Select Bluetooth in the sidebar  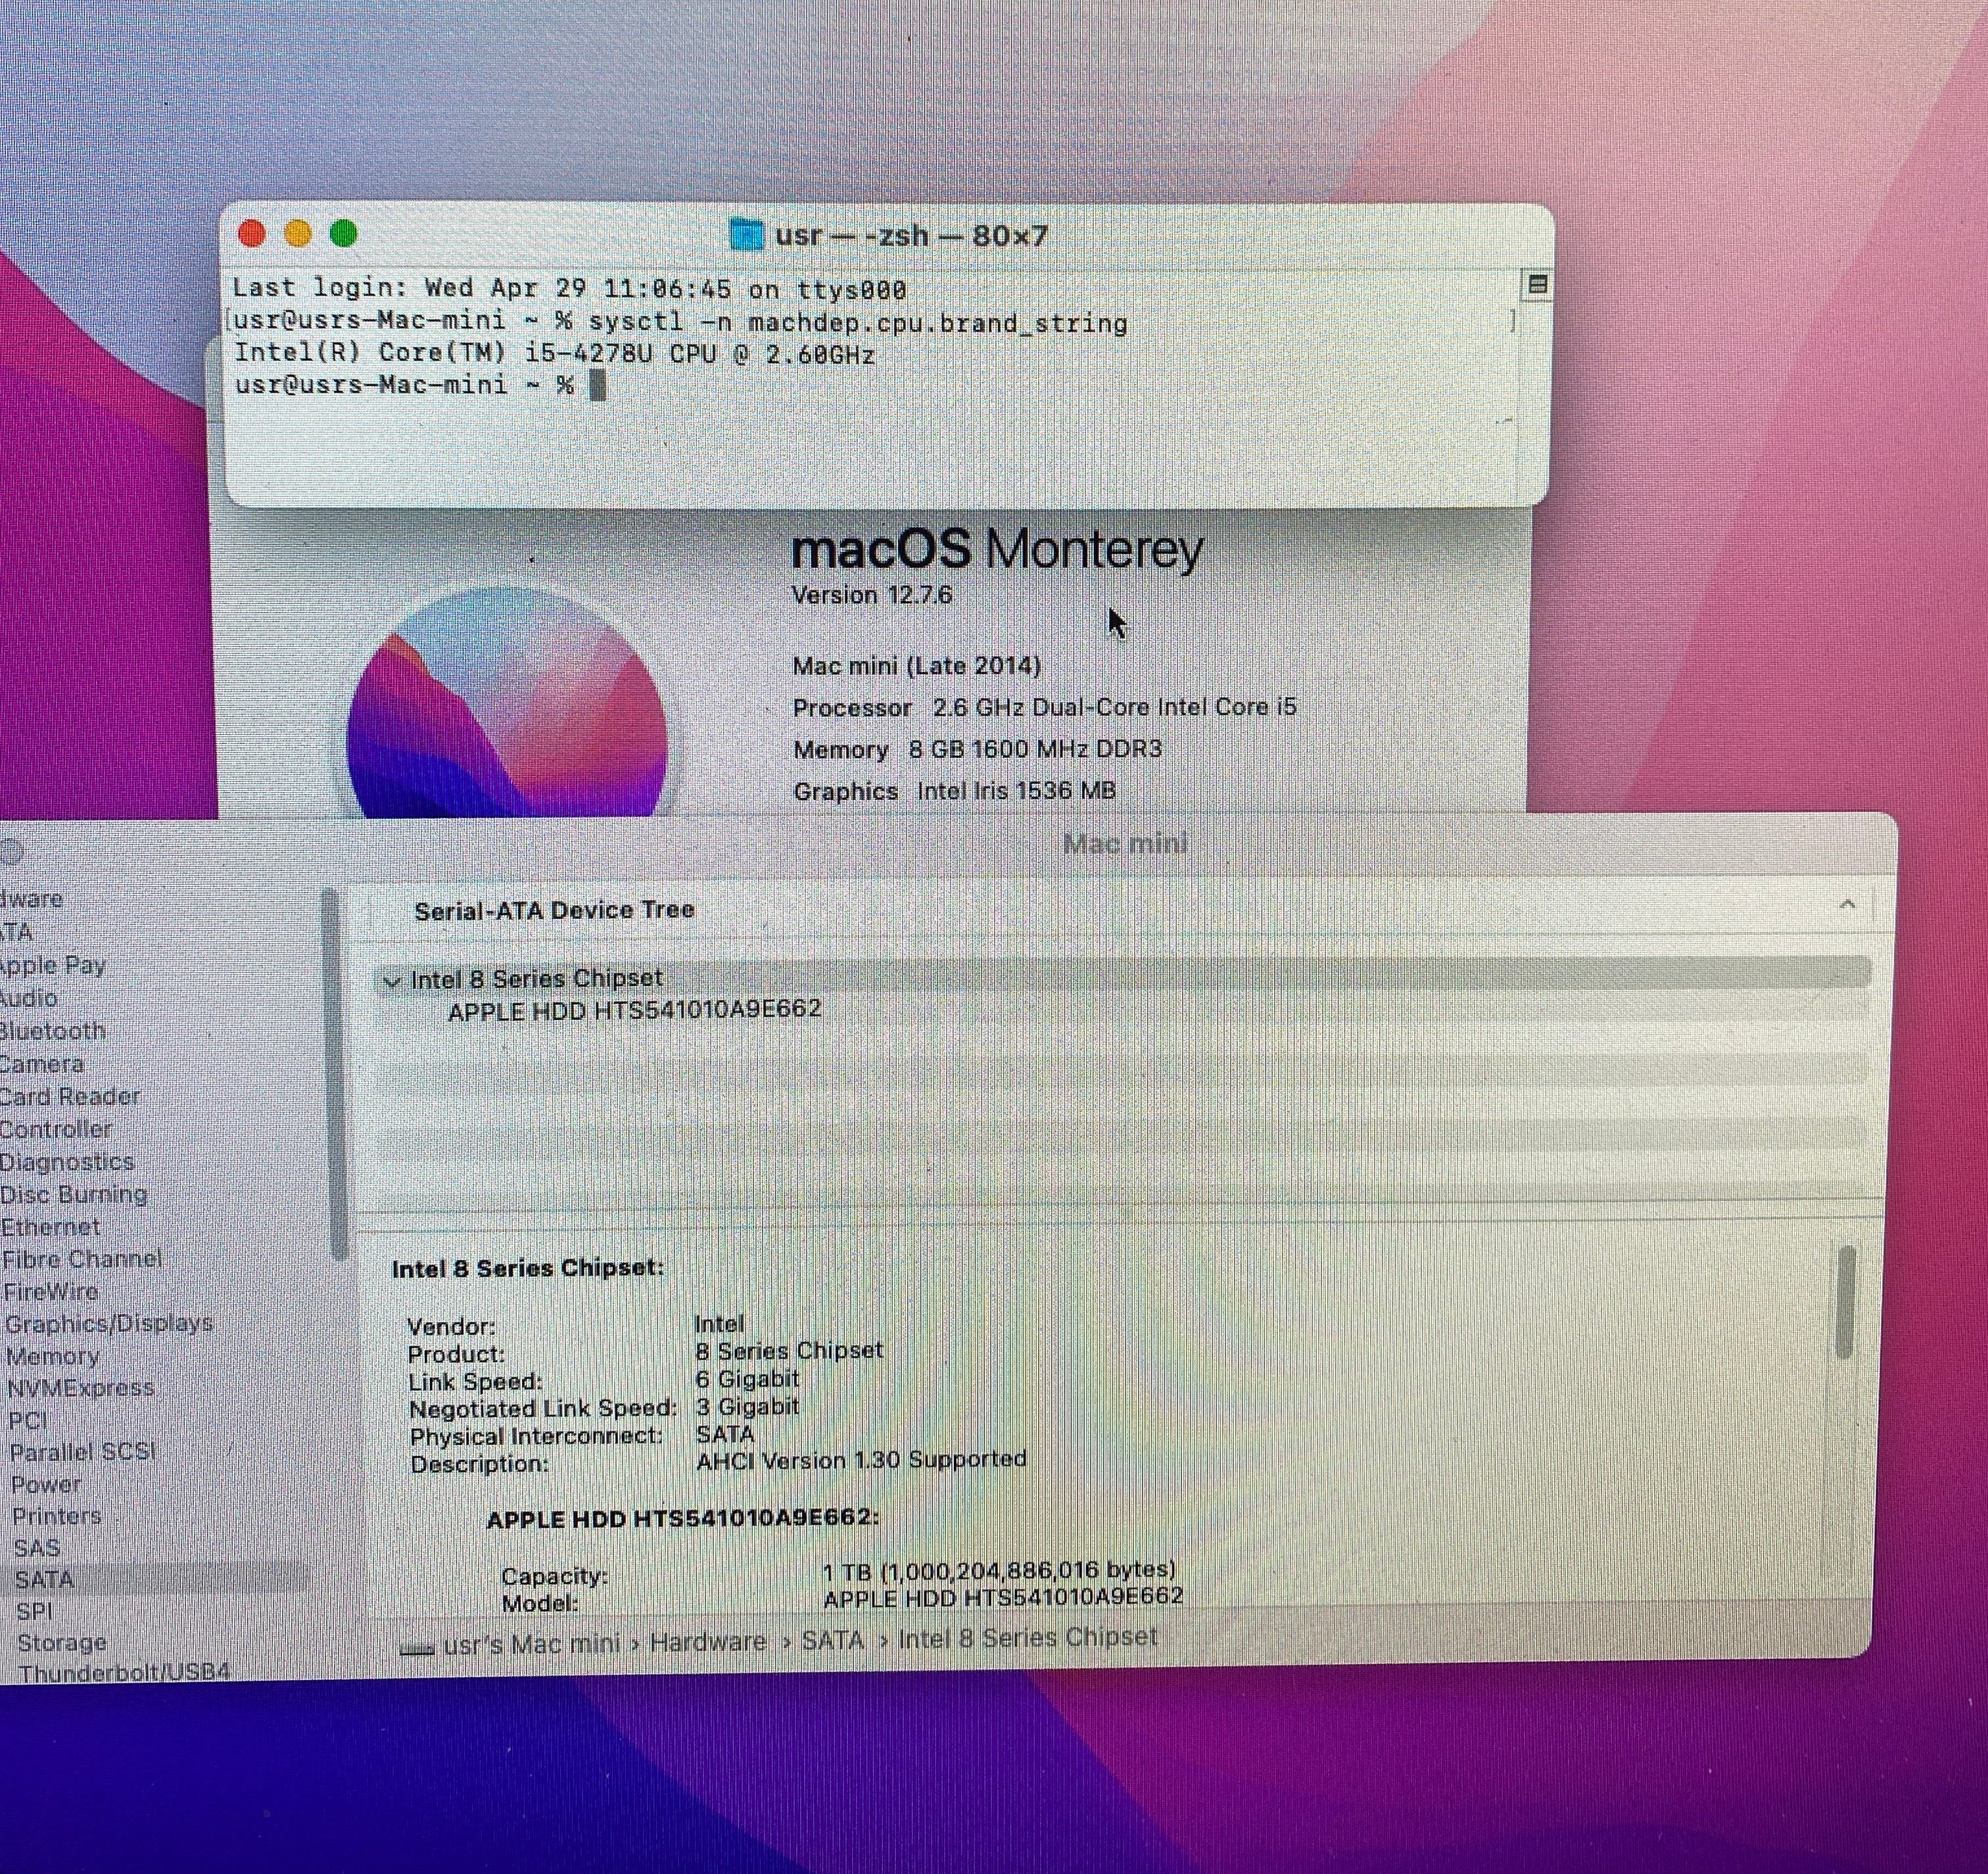click(52, 1031)
